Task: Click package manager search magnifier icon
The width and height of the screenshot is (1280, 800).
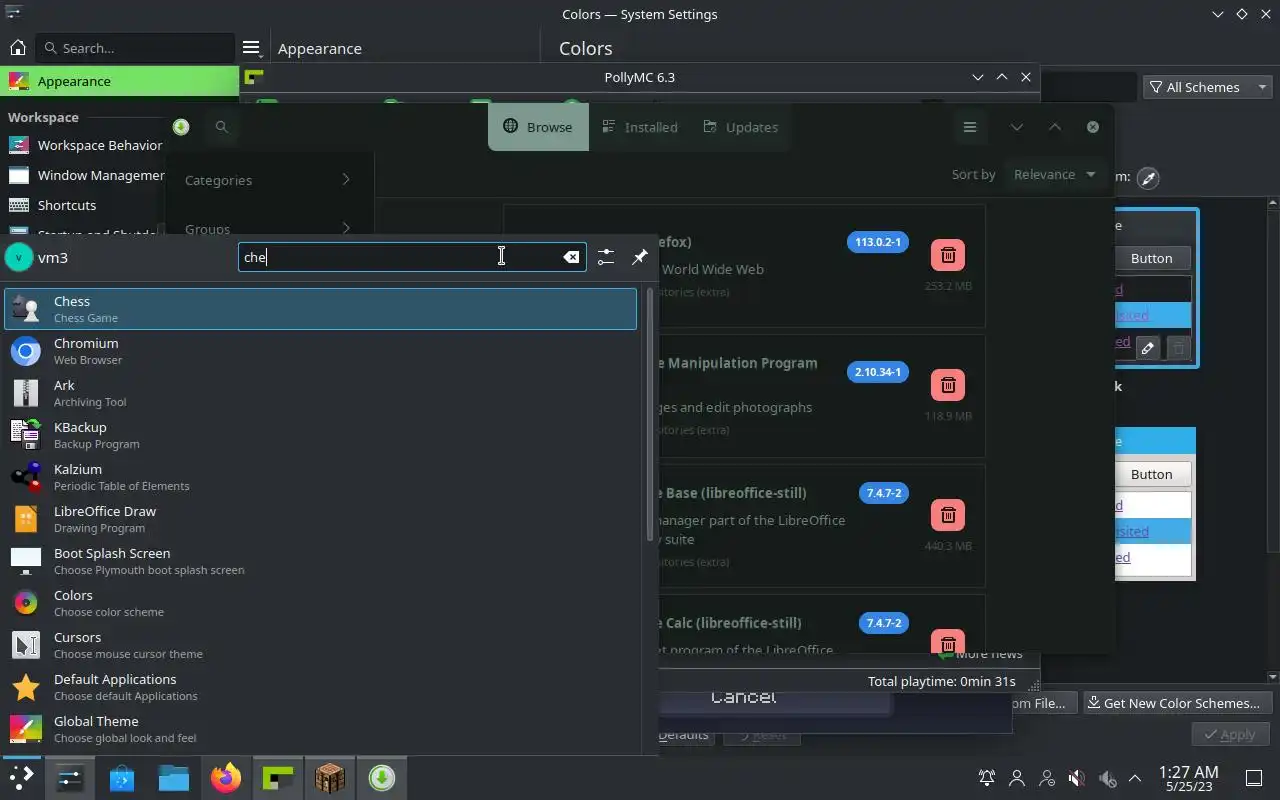Action: pos(222,127)
